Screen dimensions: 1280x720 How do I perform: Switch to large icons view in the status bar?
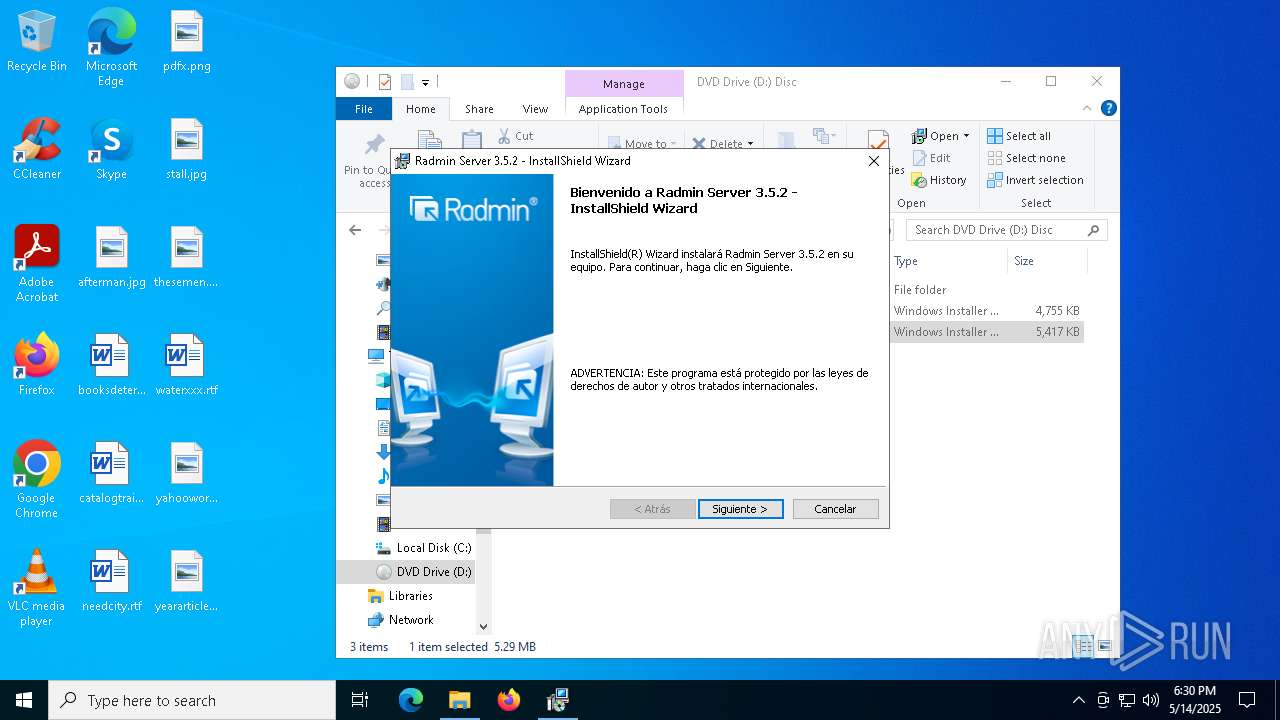pos(1105,647)
